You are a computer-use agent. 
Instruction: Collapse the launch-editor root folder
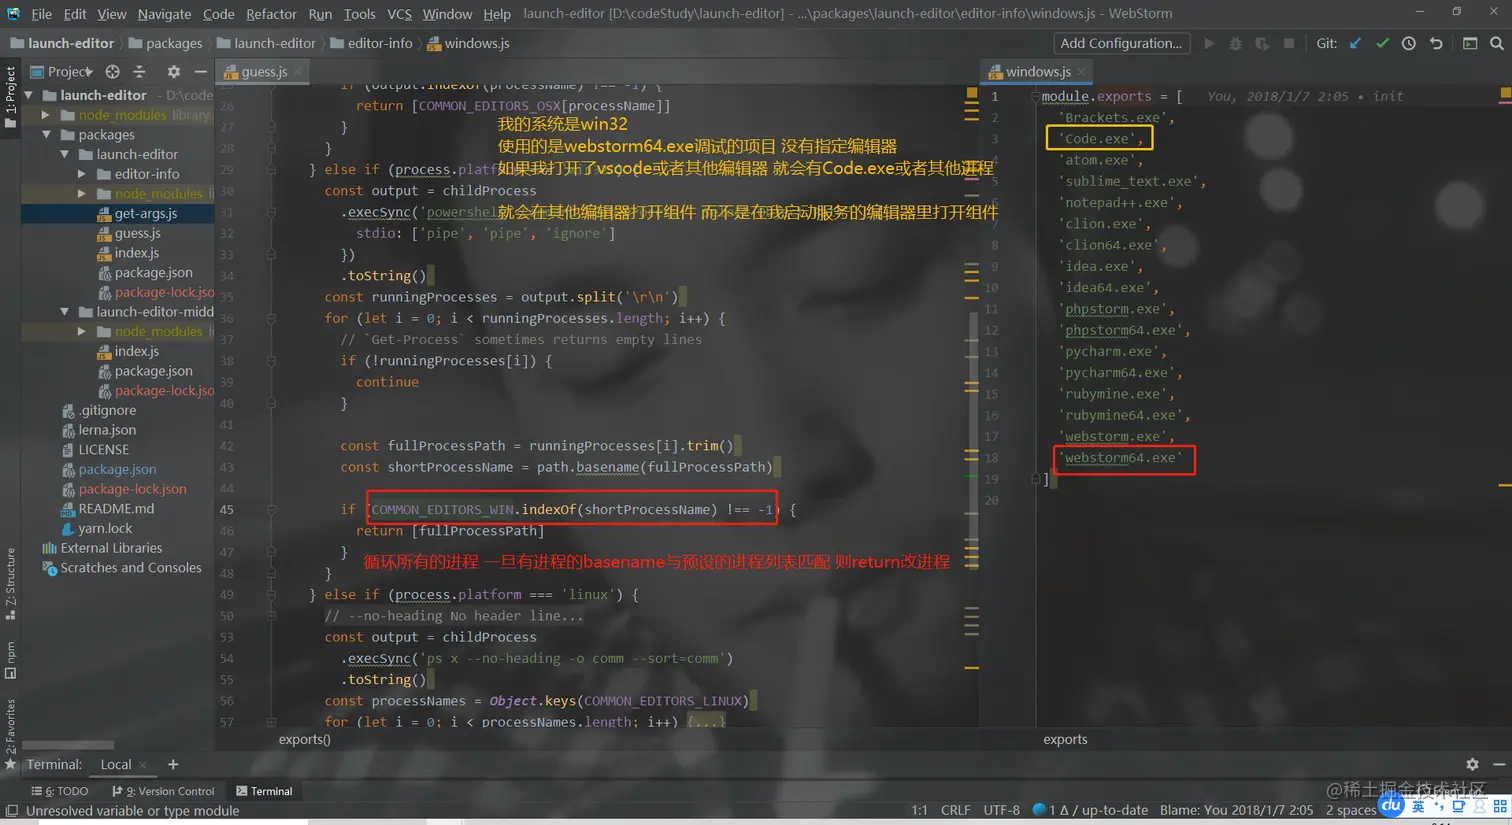click(28, 95)
